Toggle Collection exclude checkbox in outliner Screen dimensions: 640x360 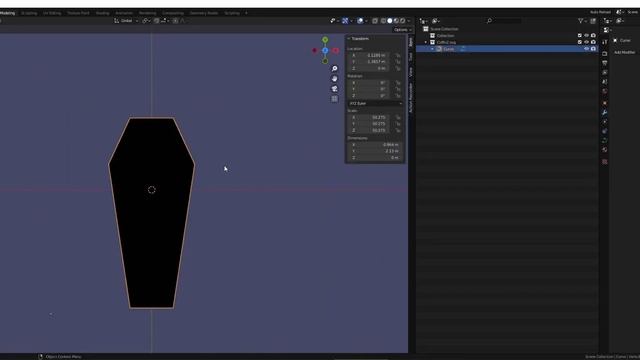pyautogui.click(x=580, y=36)
